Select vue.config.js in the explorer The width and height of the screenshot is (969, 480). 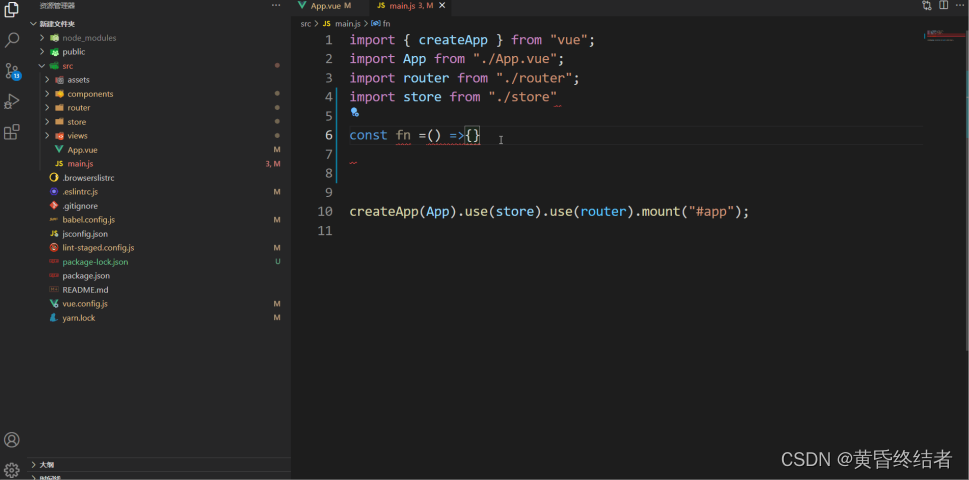(84, 304)
